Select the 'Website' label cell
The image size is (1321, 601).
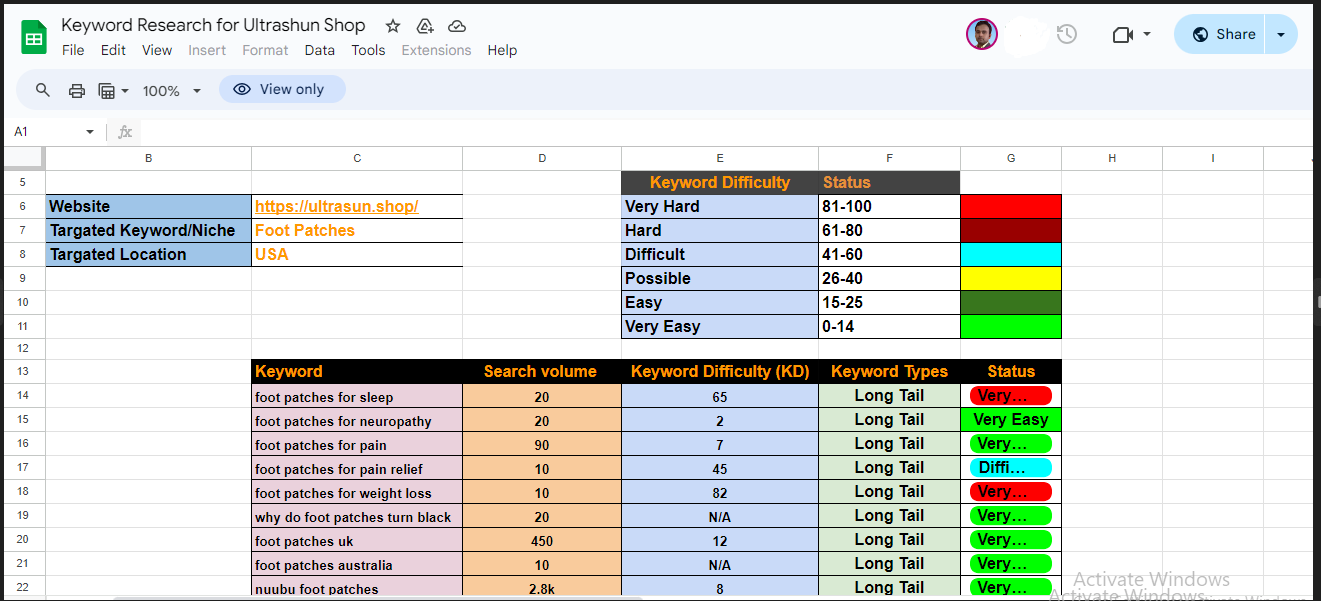(x=149, y=206)
